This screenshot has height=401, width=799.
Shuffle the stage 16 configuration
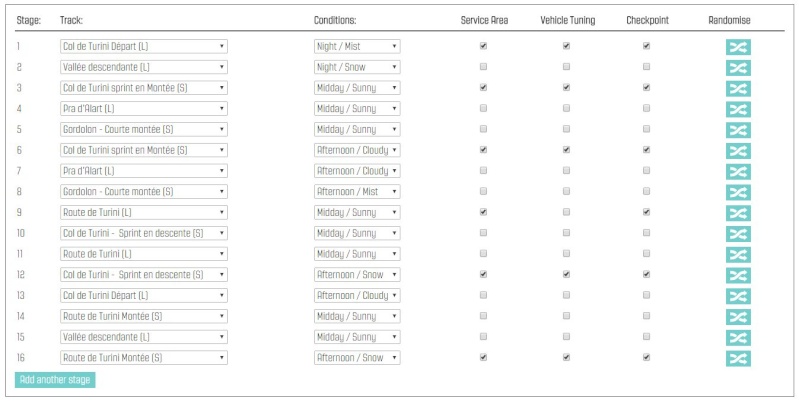[x=738, y=359]
